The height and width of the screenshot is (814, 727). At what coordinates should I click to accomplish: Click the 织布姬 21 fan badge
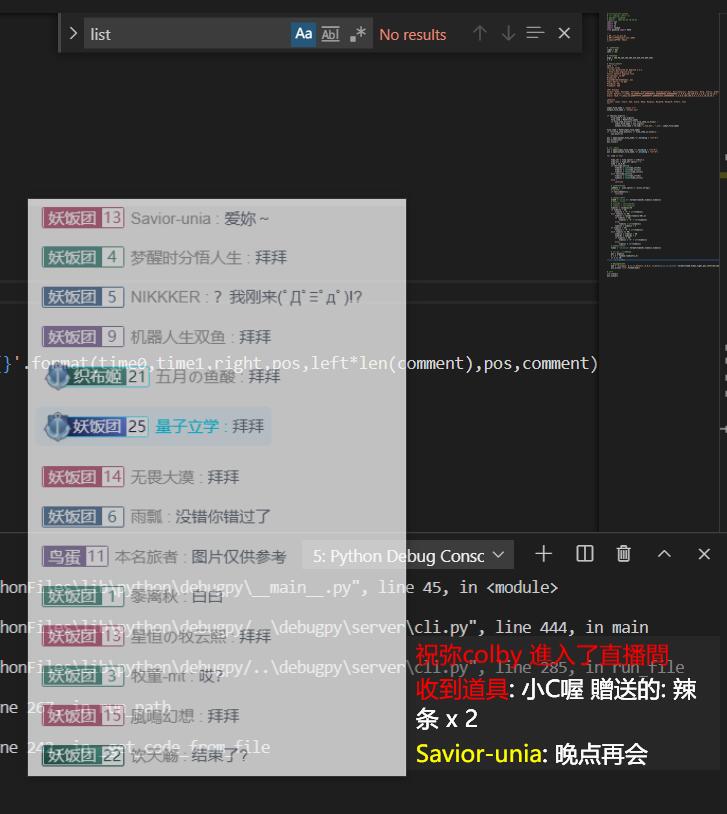click(x=97, y=377)
